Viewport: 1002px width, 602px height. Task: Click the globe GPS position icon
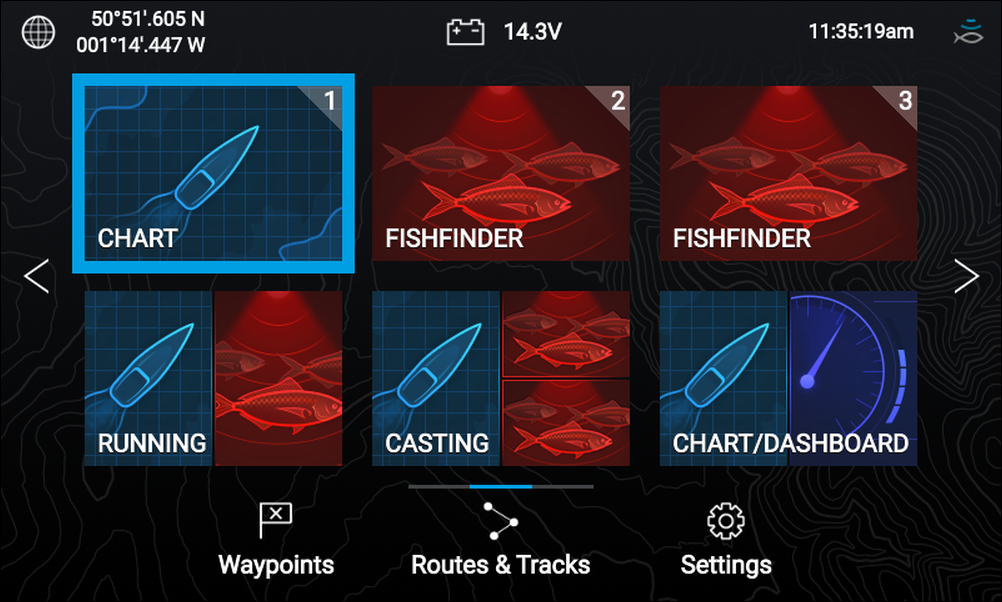[38, 32]
